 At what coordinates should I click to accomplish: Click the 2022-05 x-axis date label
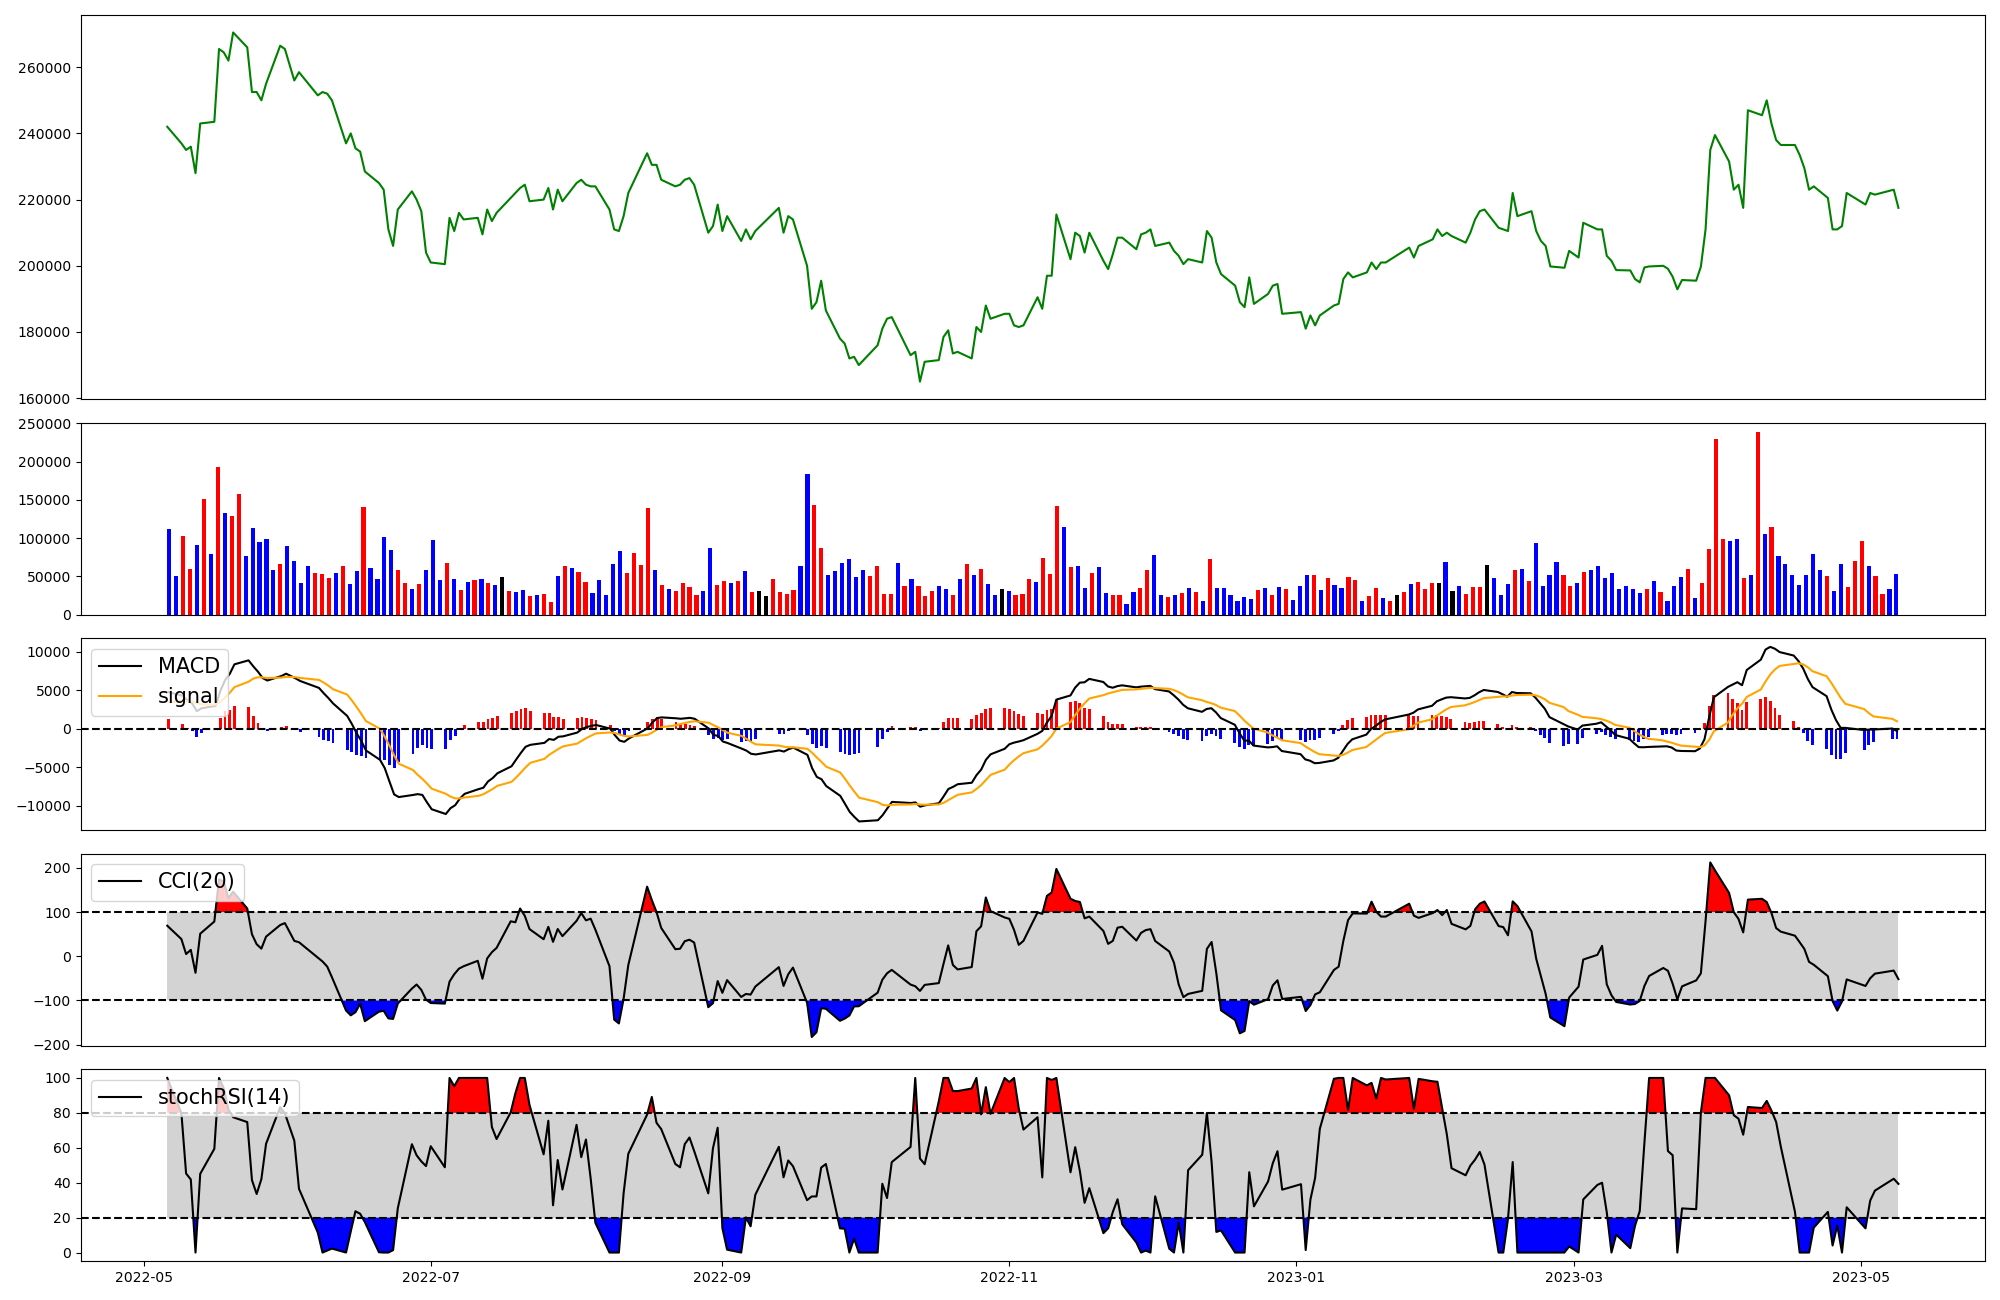click(x=145, y=1277)
